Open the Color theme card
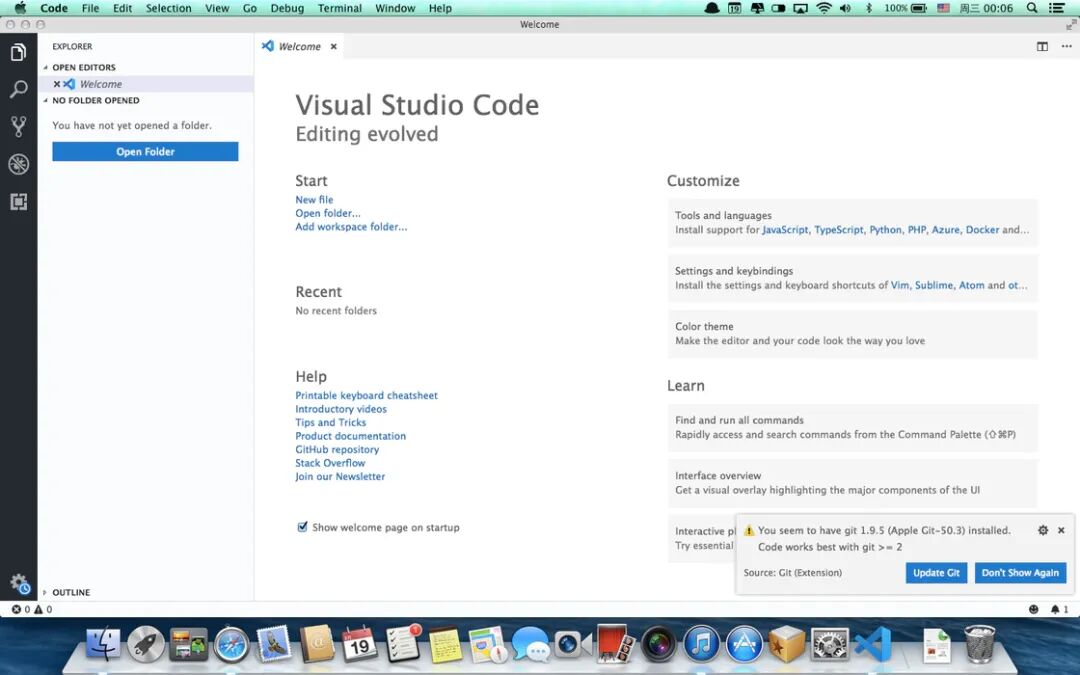The width and height of the screenshot is (1080, 675). click(x=853, y=334)
